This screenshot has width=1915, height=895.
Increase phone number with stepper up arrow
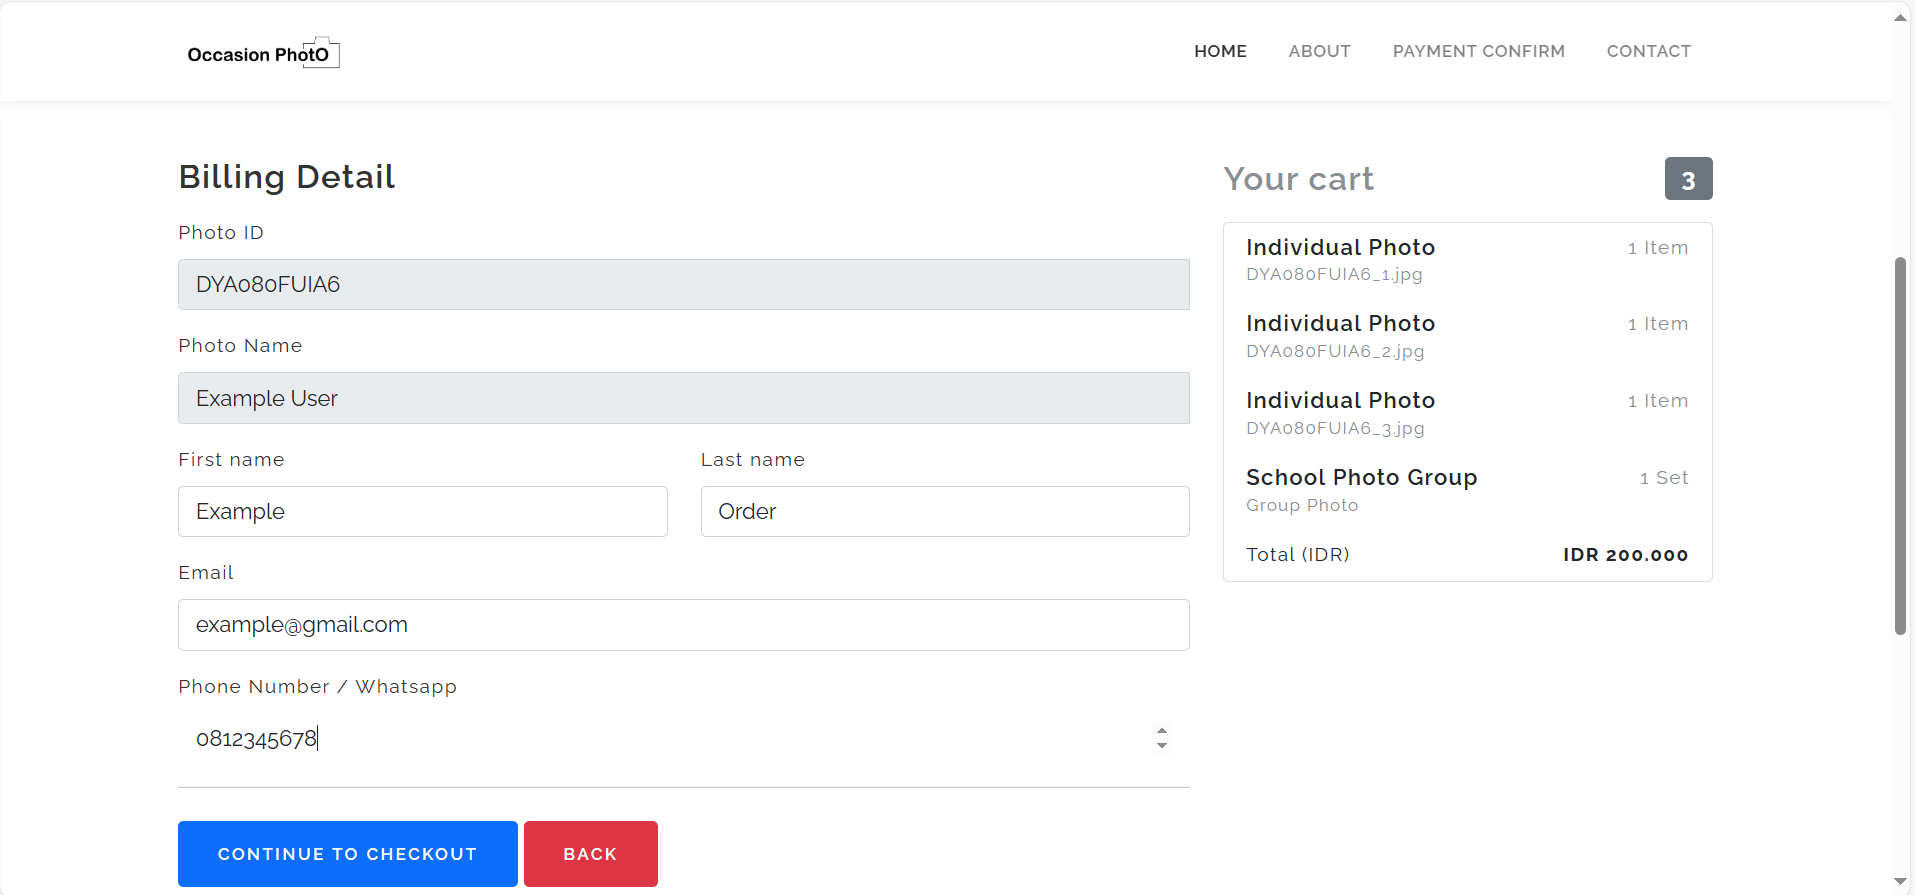coord(1161,731)
